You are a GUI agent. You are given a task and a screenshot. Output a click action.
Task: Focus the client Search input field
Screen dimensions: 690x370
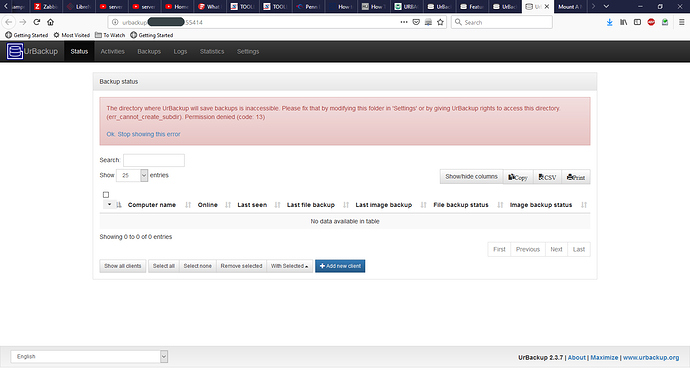[154, 160]
